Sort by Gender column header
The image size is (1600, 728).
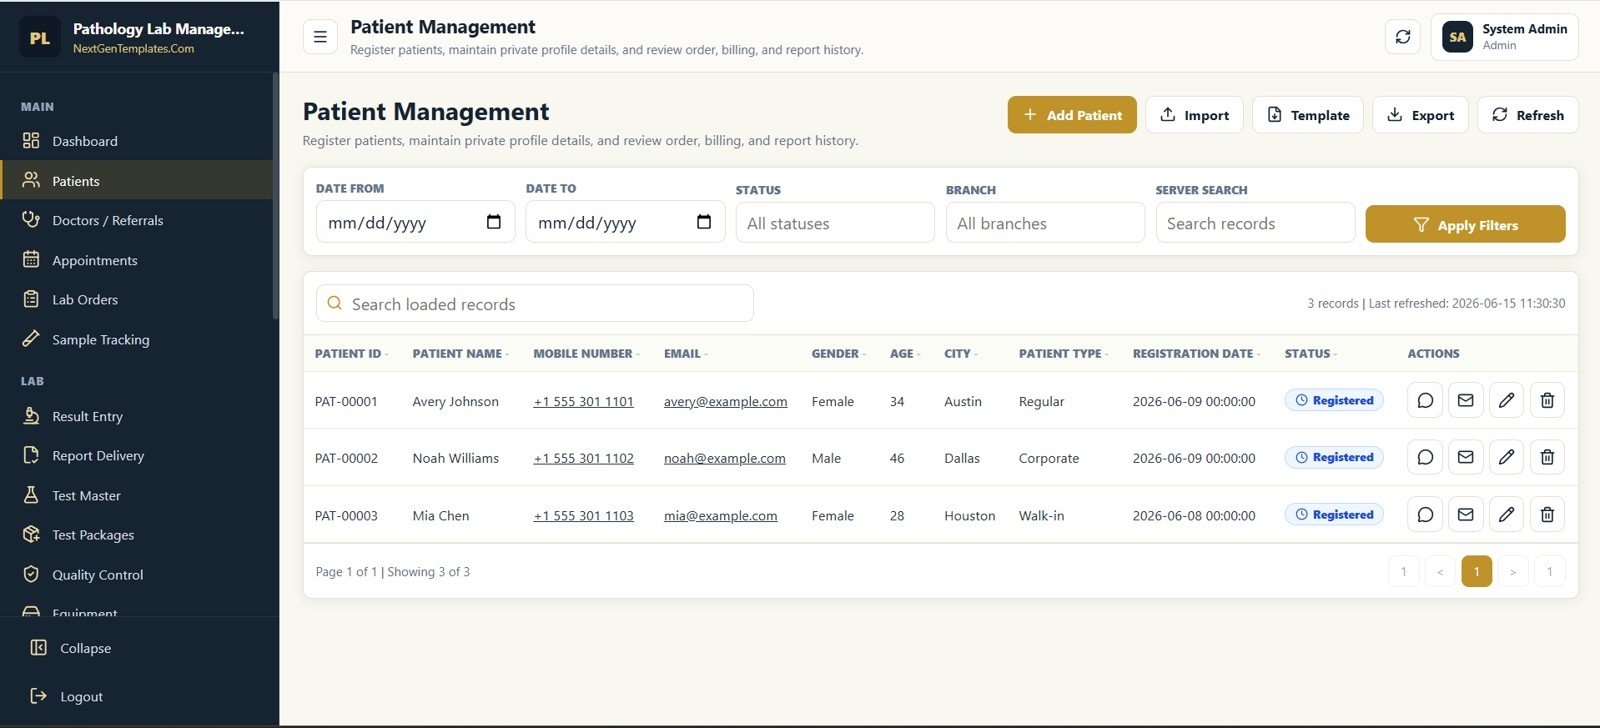[838, 354]
